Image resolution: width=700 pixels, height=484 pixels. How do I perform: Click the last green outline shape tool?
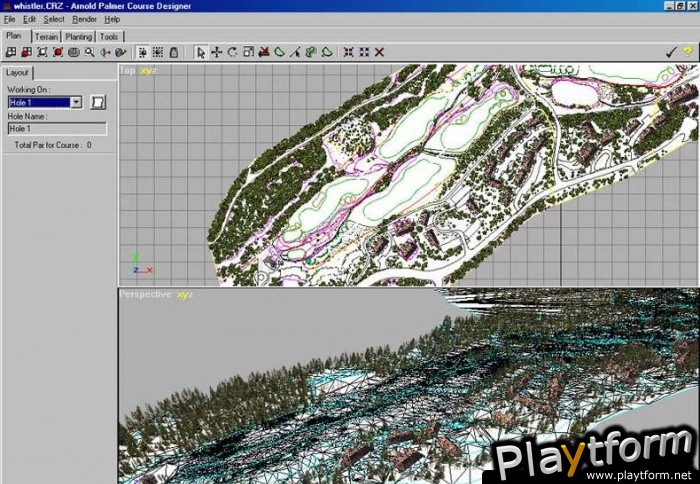point(327,52)
